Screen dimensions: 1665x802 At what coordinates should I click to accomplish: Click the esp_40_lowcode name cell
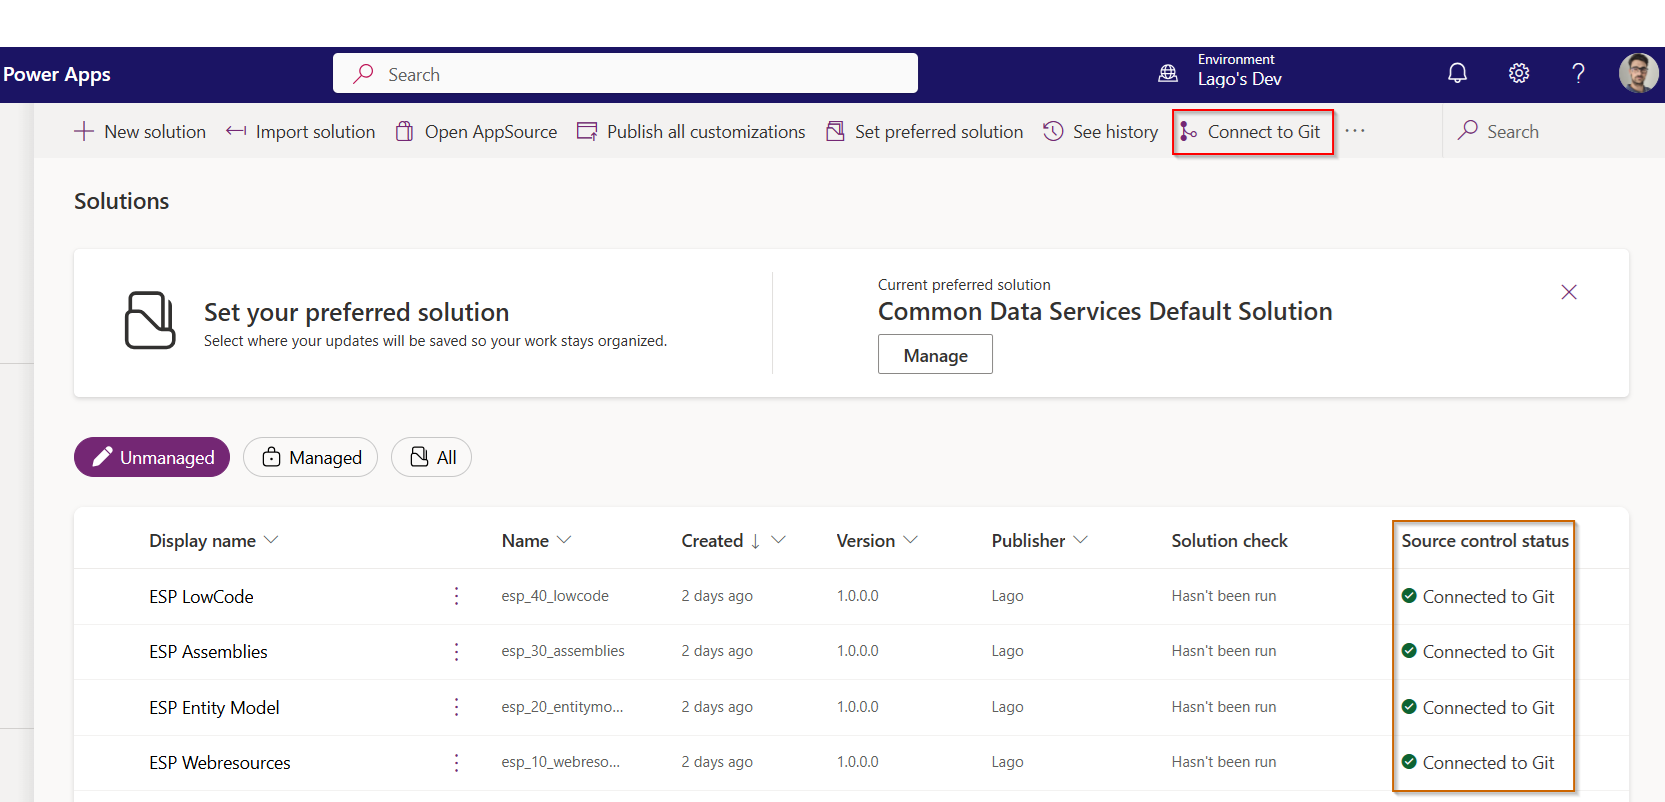pos(555,596)
